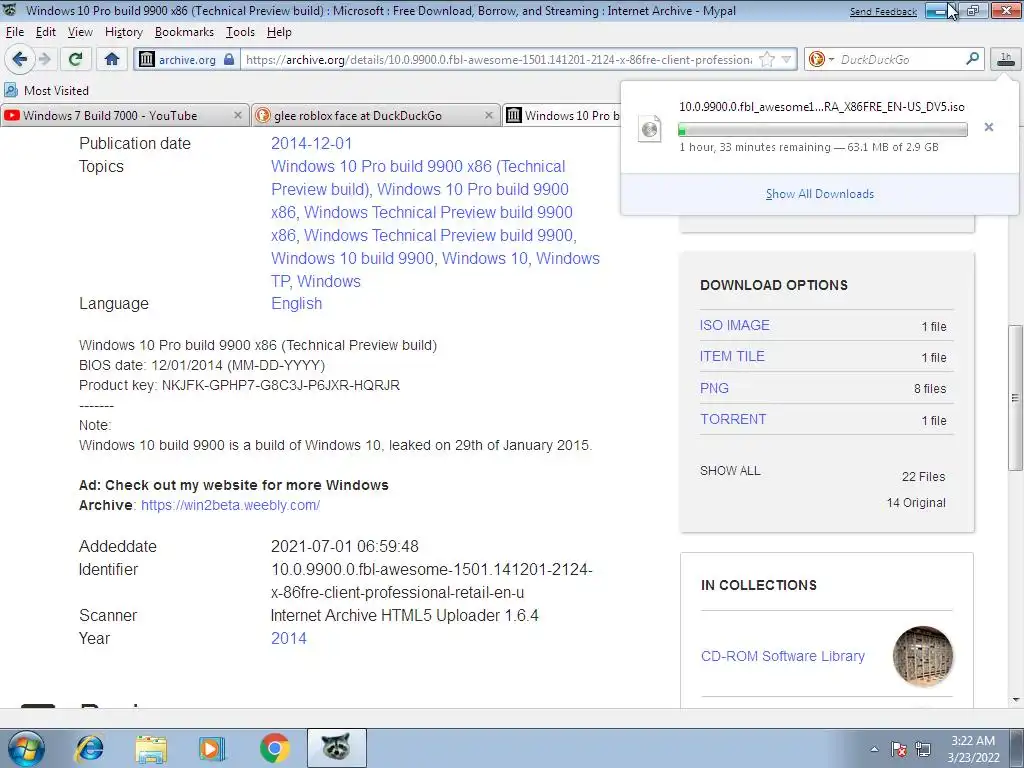
Task: Toggle the downloads toolbar button
Action: (x=1006, y=59)
